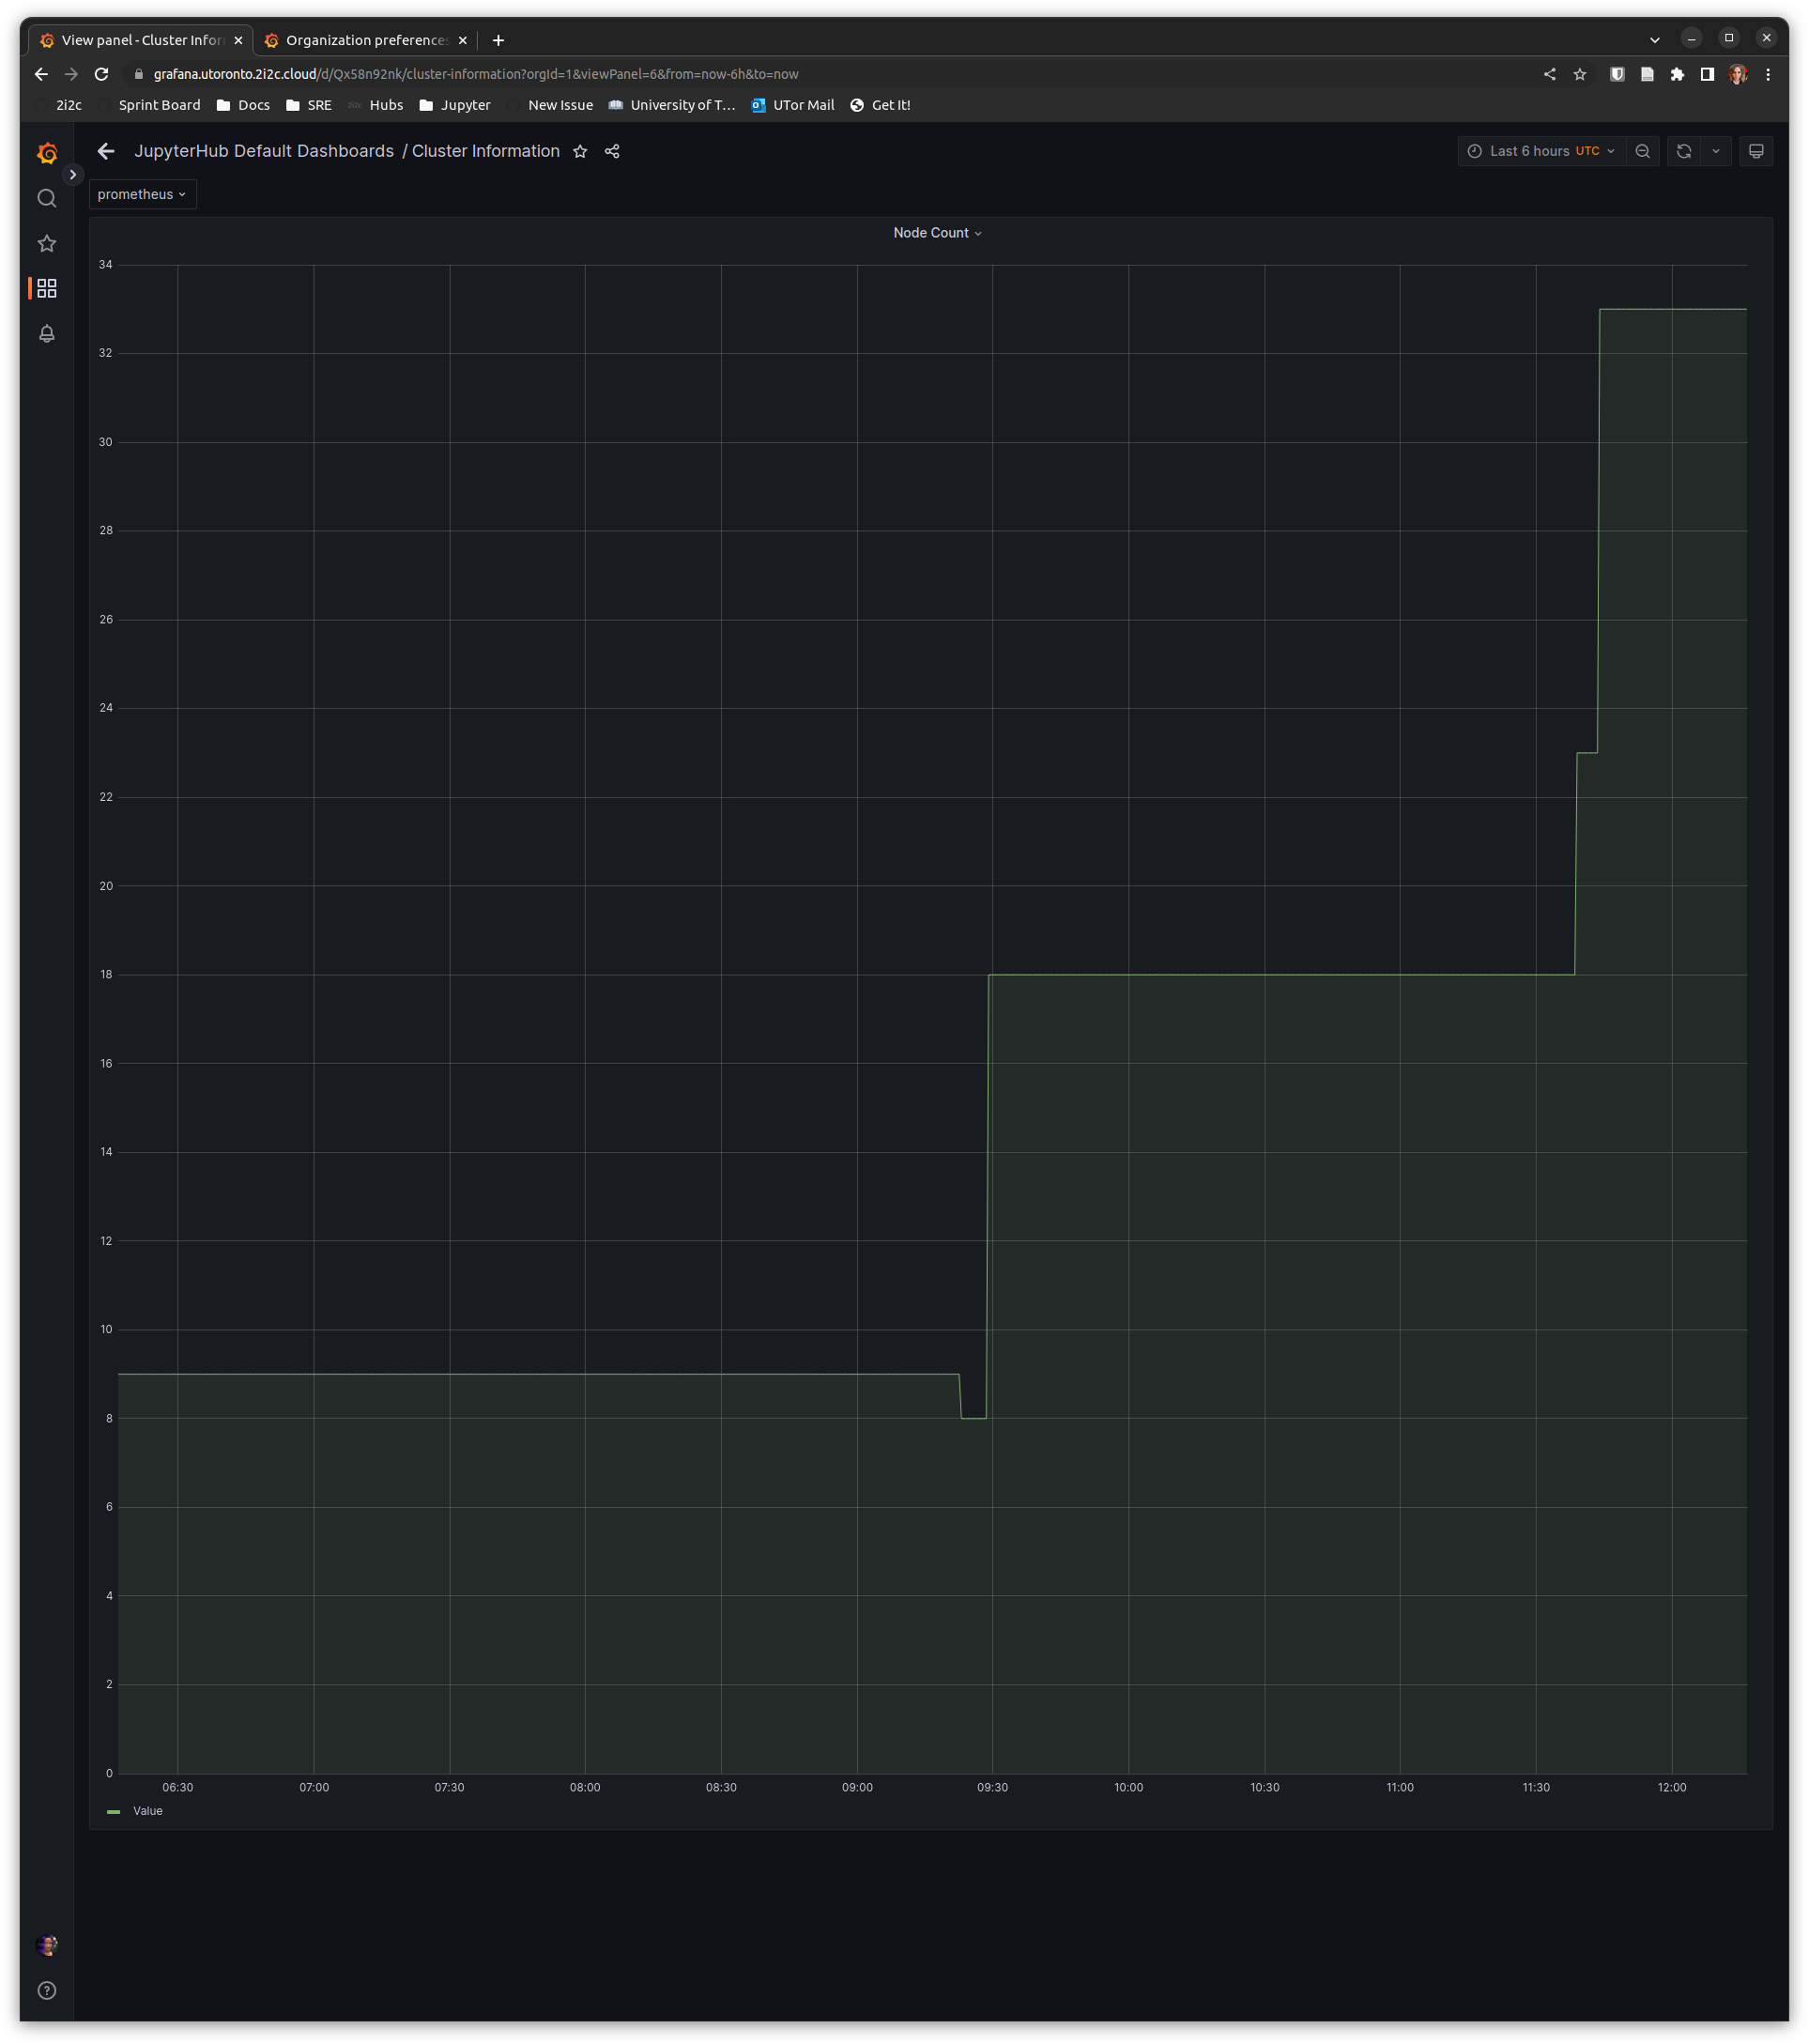Toggle the Value series in the legend

147,1810
